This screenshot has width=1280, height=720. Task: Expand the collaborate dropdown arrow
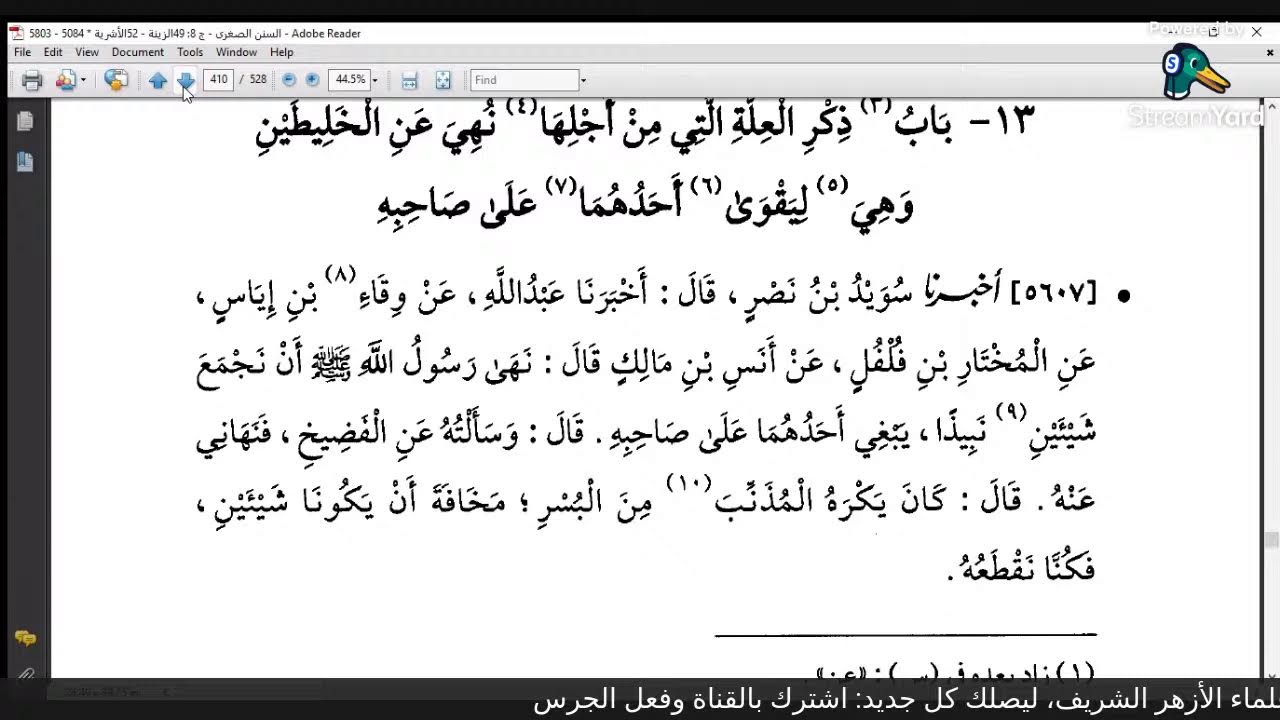coord(83,80)
